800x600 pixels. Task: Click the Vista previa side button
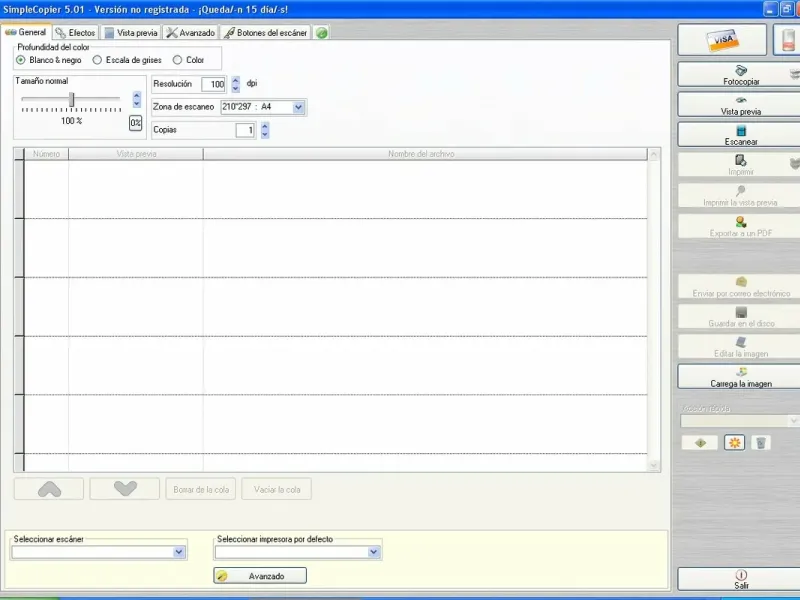click(x=741, y=105)
